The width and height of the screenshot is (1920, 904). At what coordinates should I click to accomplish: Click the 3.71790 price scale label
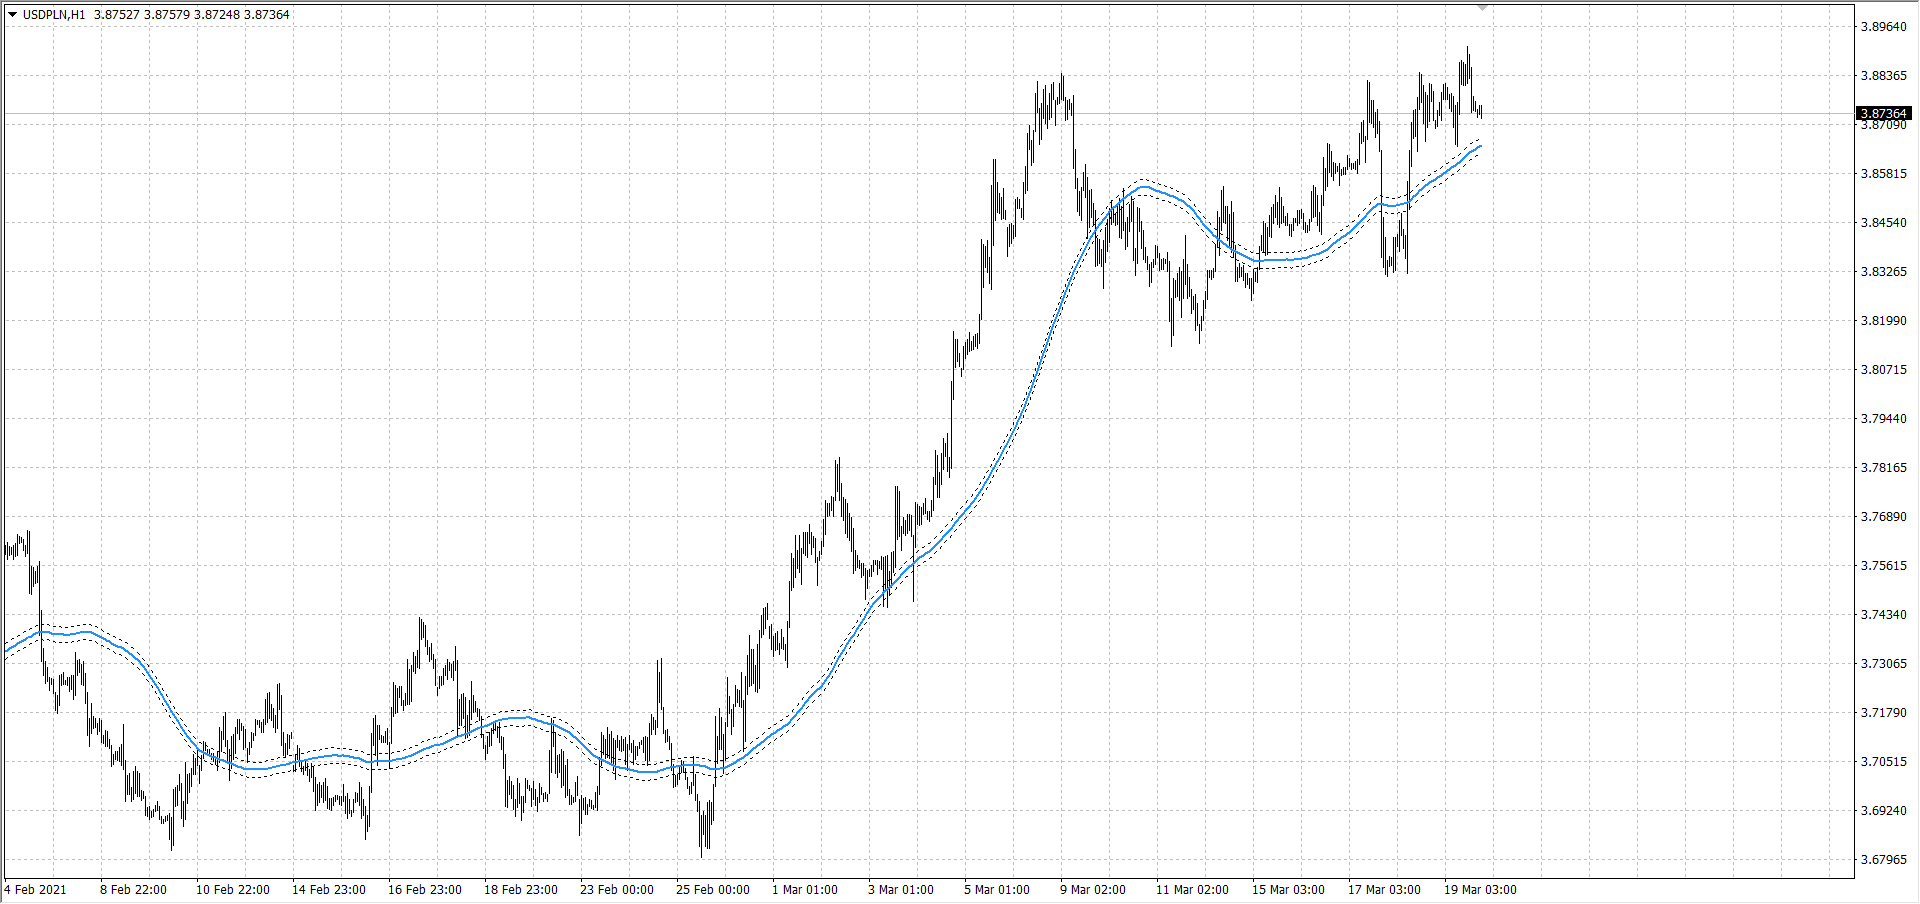click(1883, 713)
